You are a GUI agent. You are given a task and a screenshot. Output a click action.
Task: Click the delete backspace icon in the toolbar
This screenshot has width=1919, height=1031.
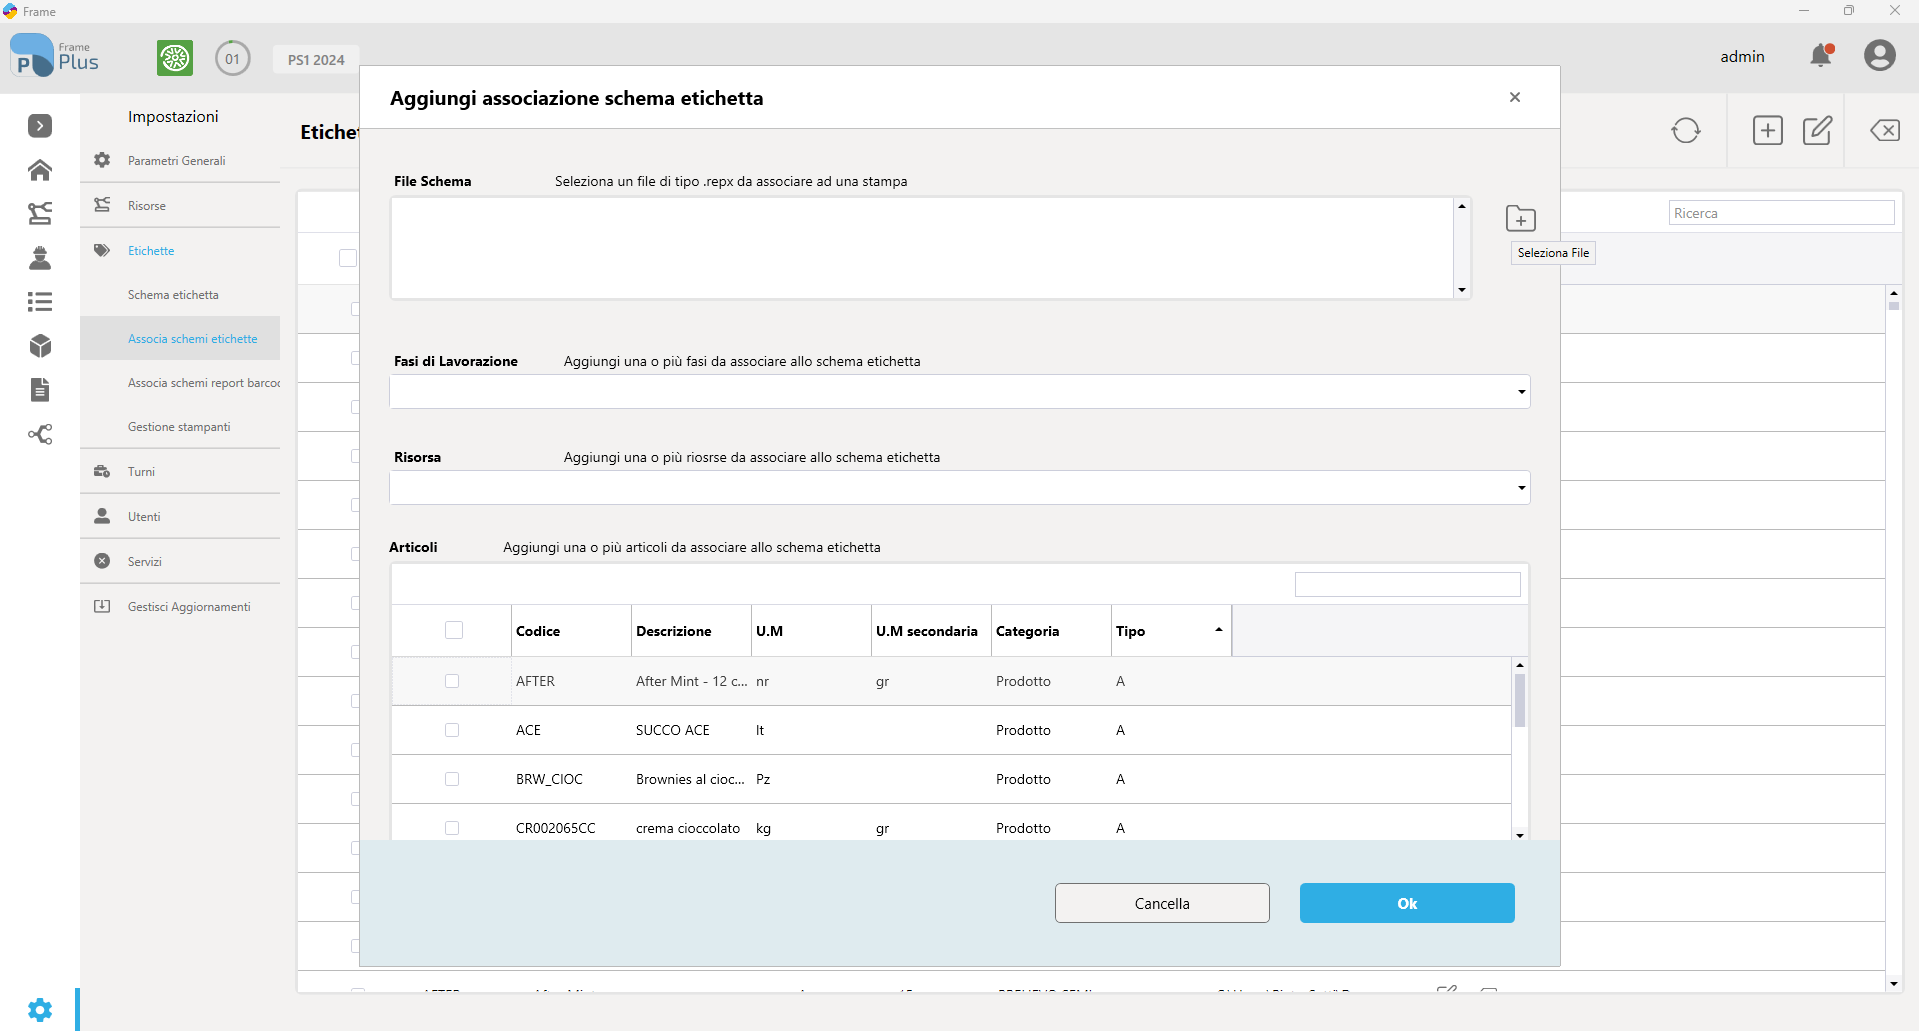(x=1885, y=131)
